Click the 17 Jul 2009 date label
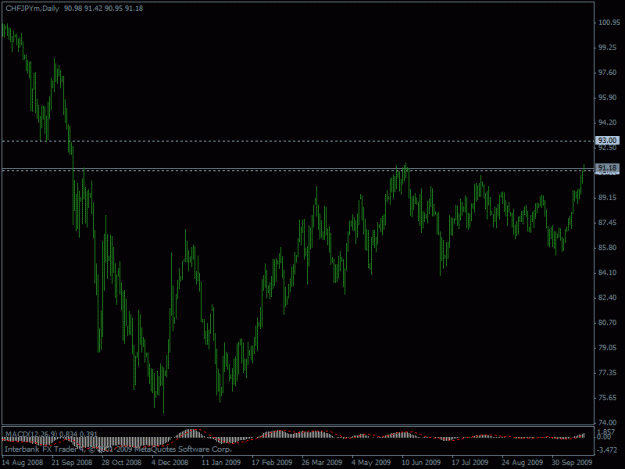 click(x=470, y=462)
